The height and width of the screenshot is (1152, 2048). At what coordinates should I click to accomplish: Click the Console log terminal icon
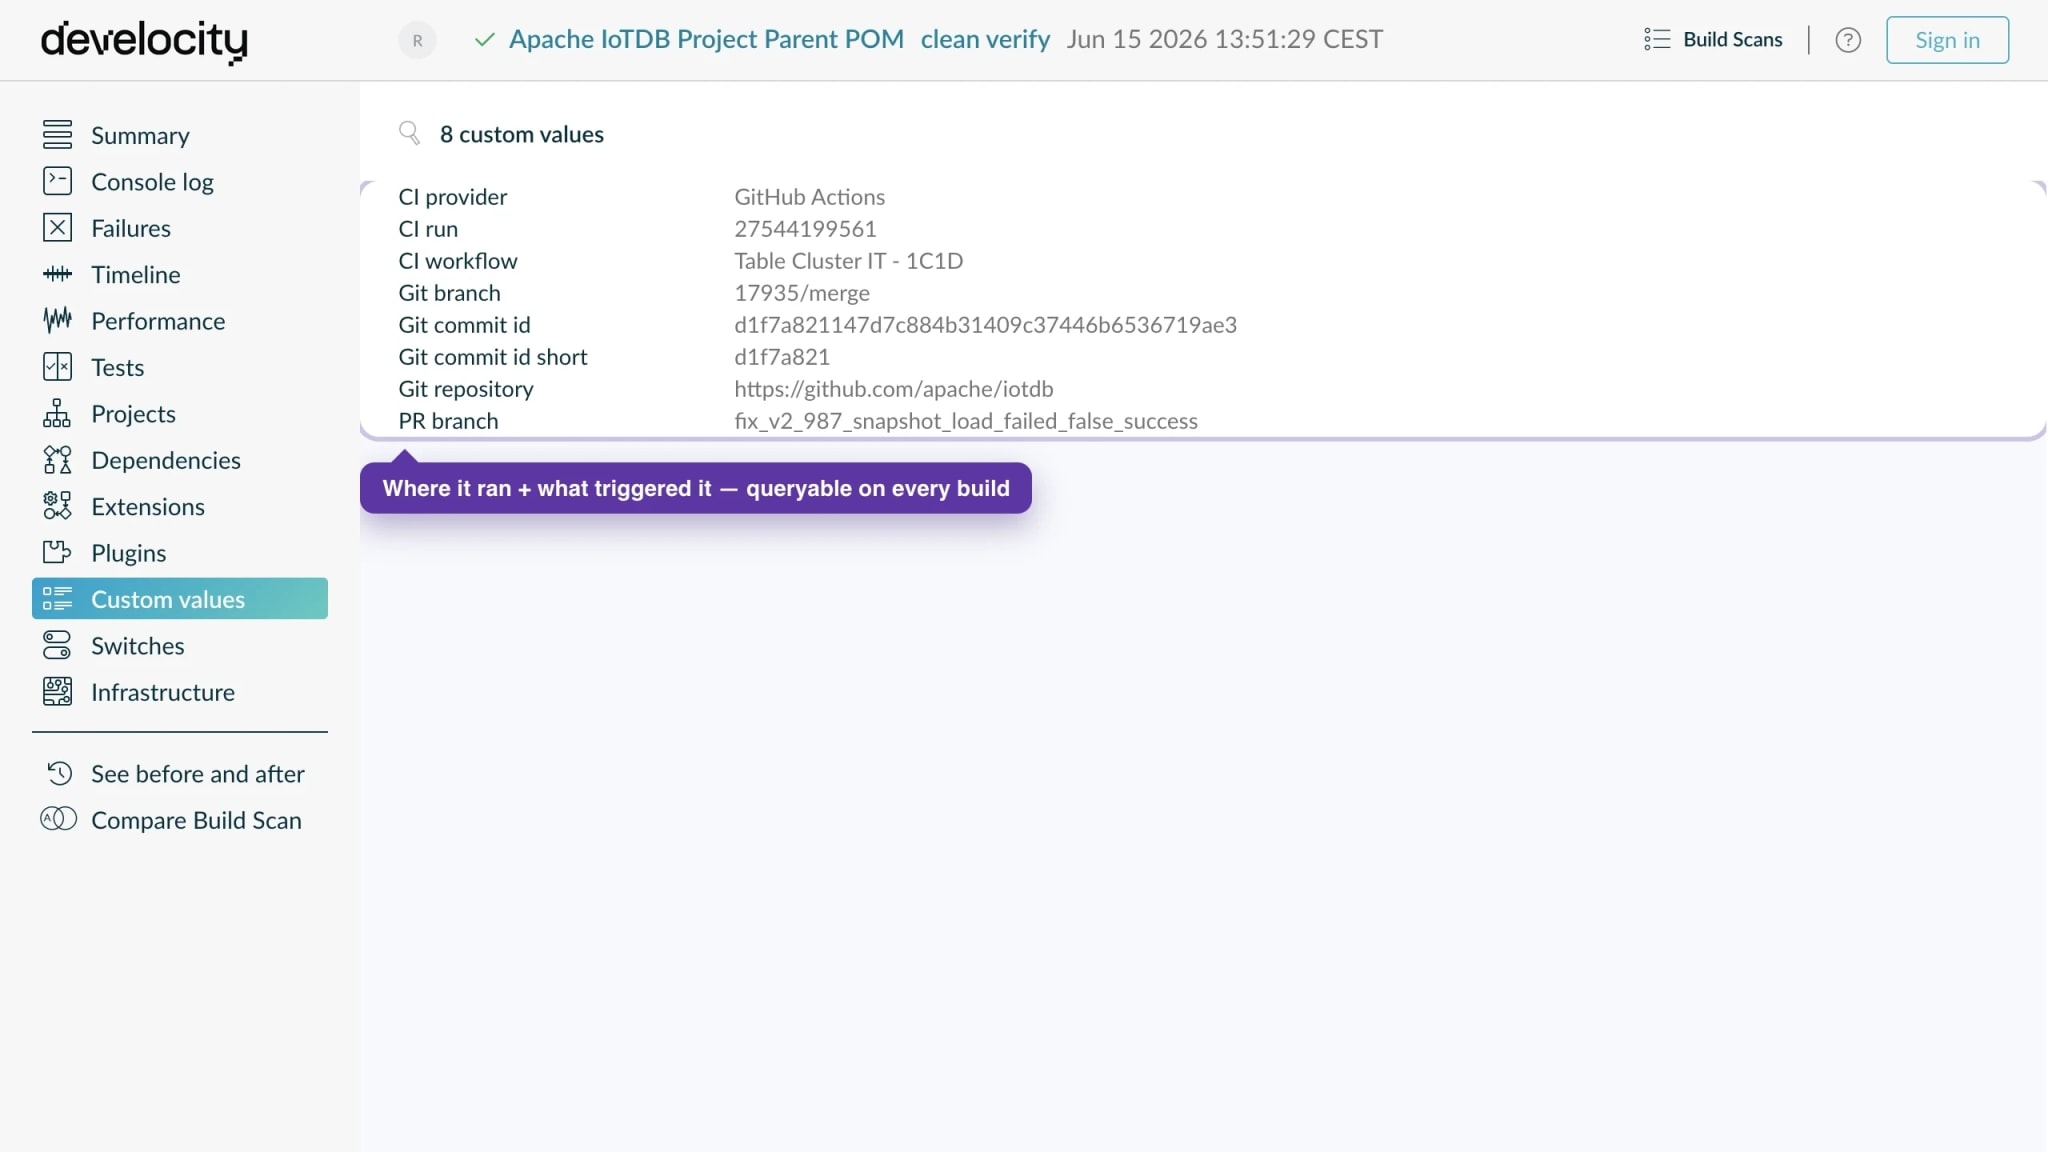(57, 181)
